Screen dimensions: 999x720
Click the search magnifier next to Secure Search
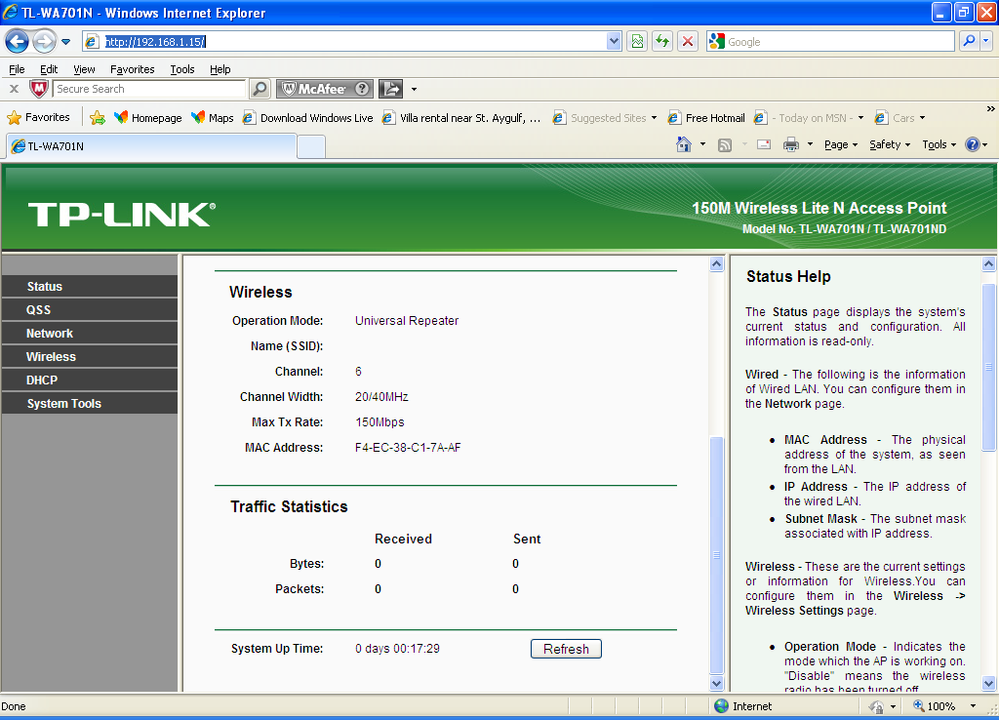pyautogui.click(x=259, y=89)
